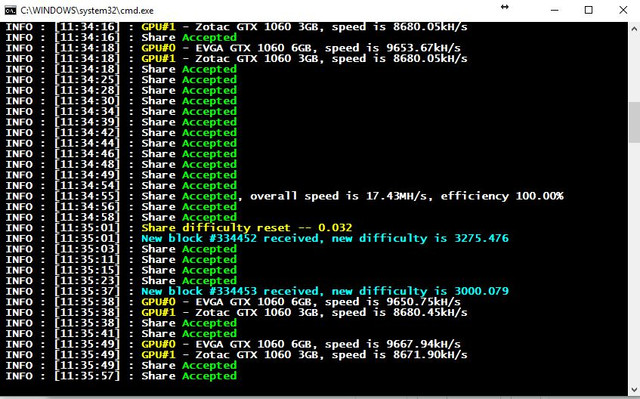Click the timestamp '[11:34:28]'
This screenshot has height=399, width=640.
point(87,91)
